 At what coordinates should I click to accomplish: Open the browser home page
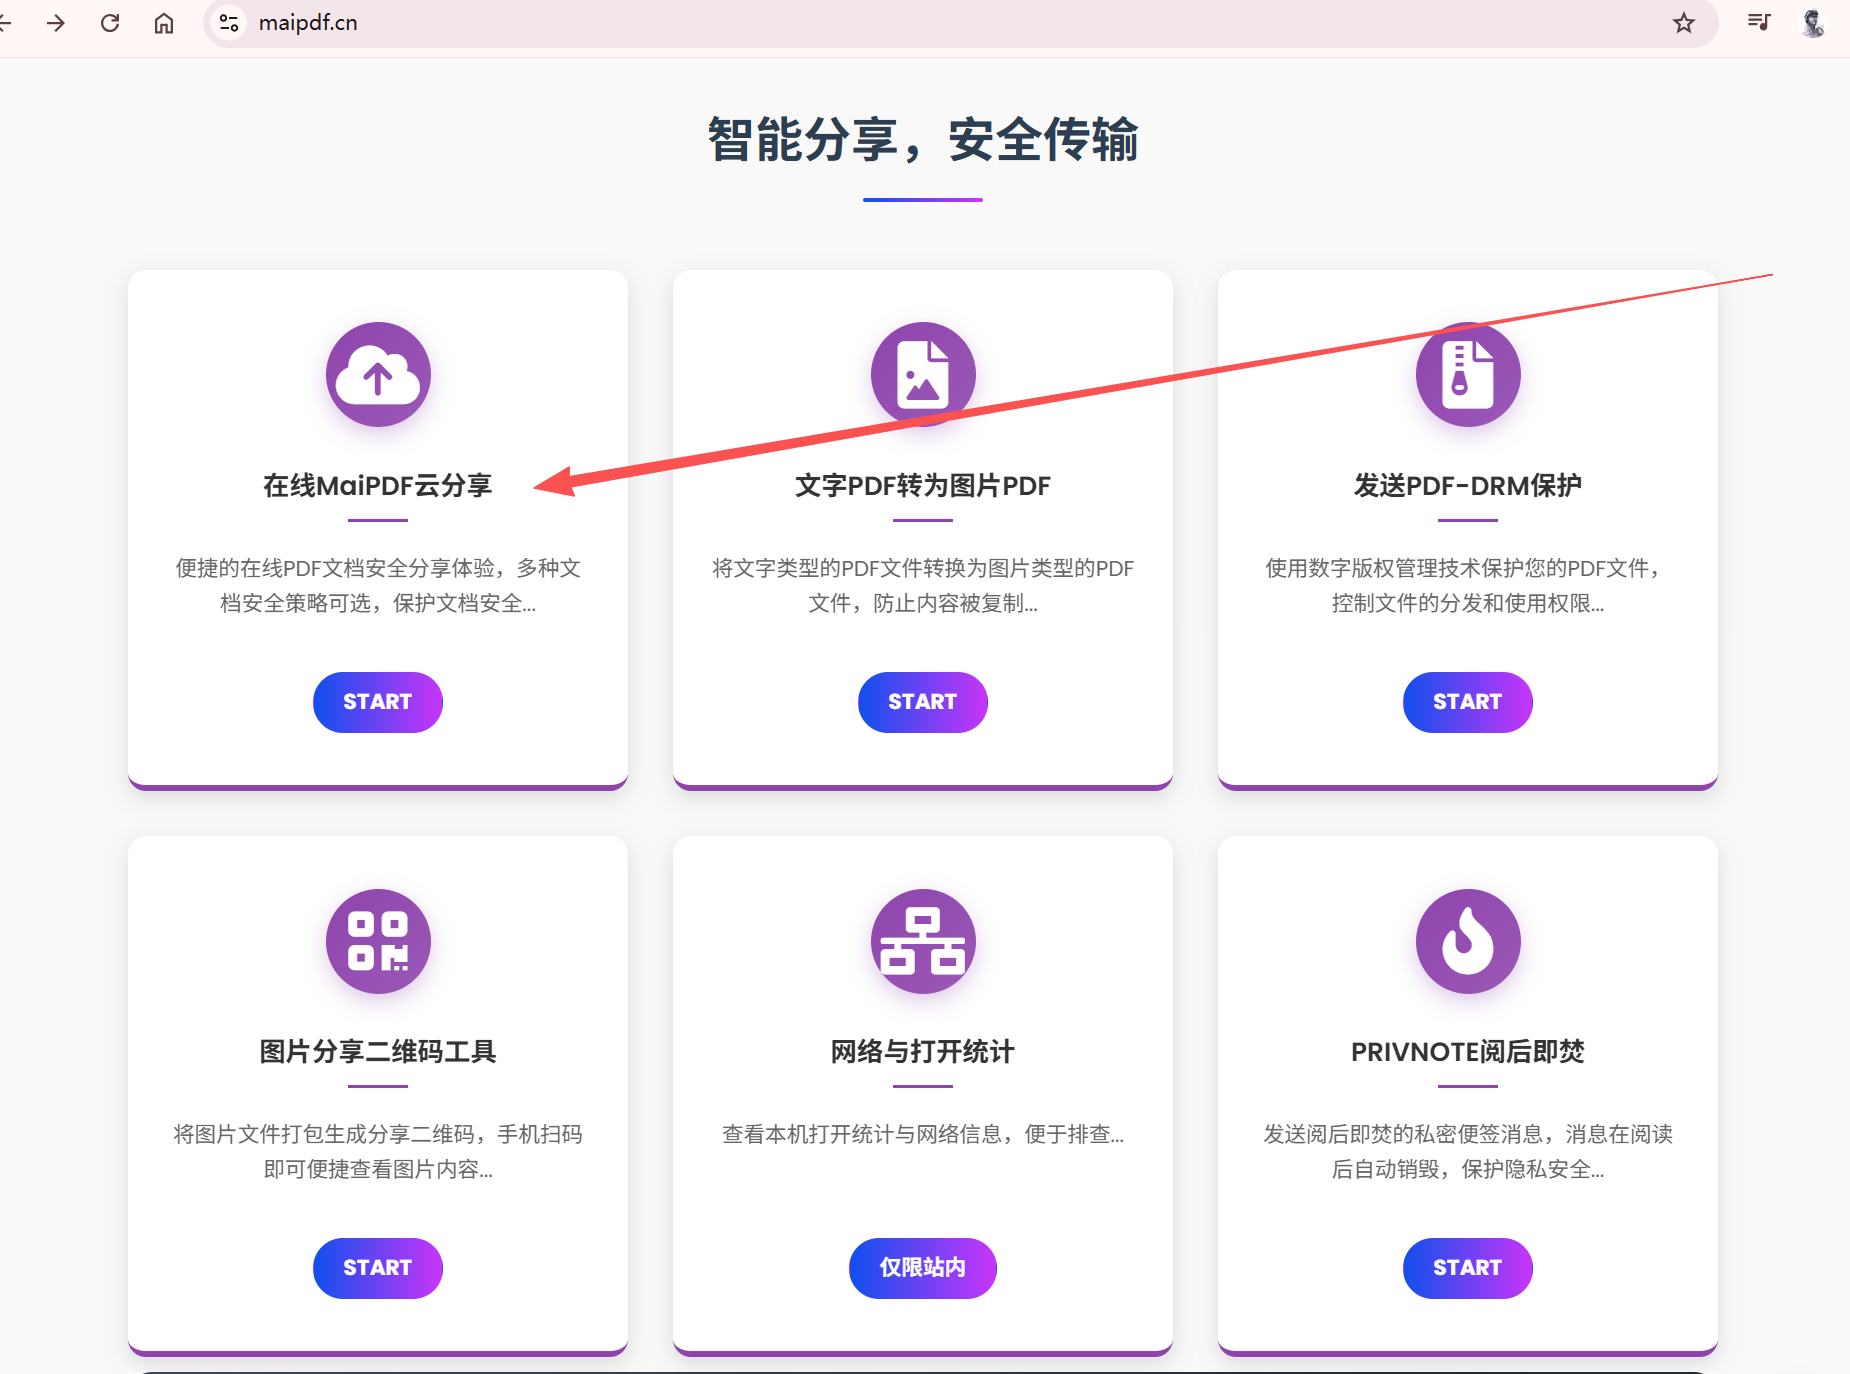pyautogui.click(x=165, y=22)
